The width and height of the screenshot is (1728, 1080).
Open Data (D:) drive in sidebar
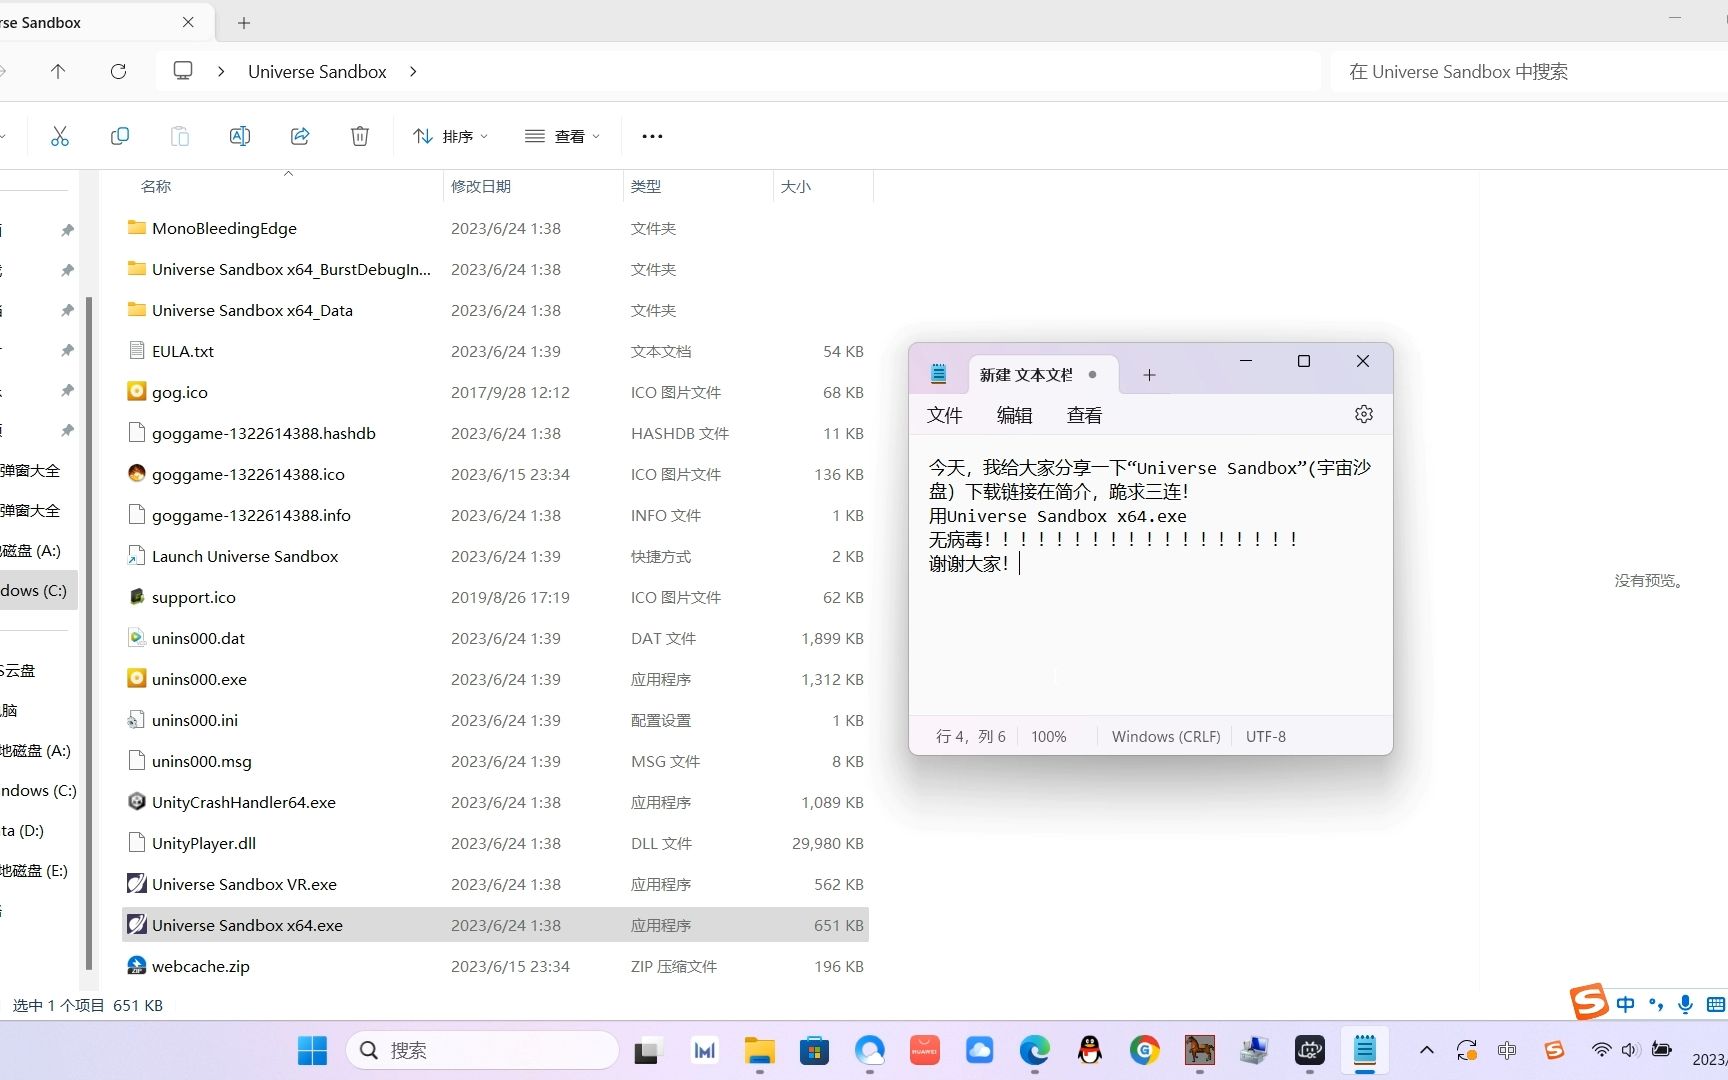pyautogui.click(x=22, y=830)
